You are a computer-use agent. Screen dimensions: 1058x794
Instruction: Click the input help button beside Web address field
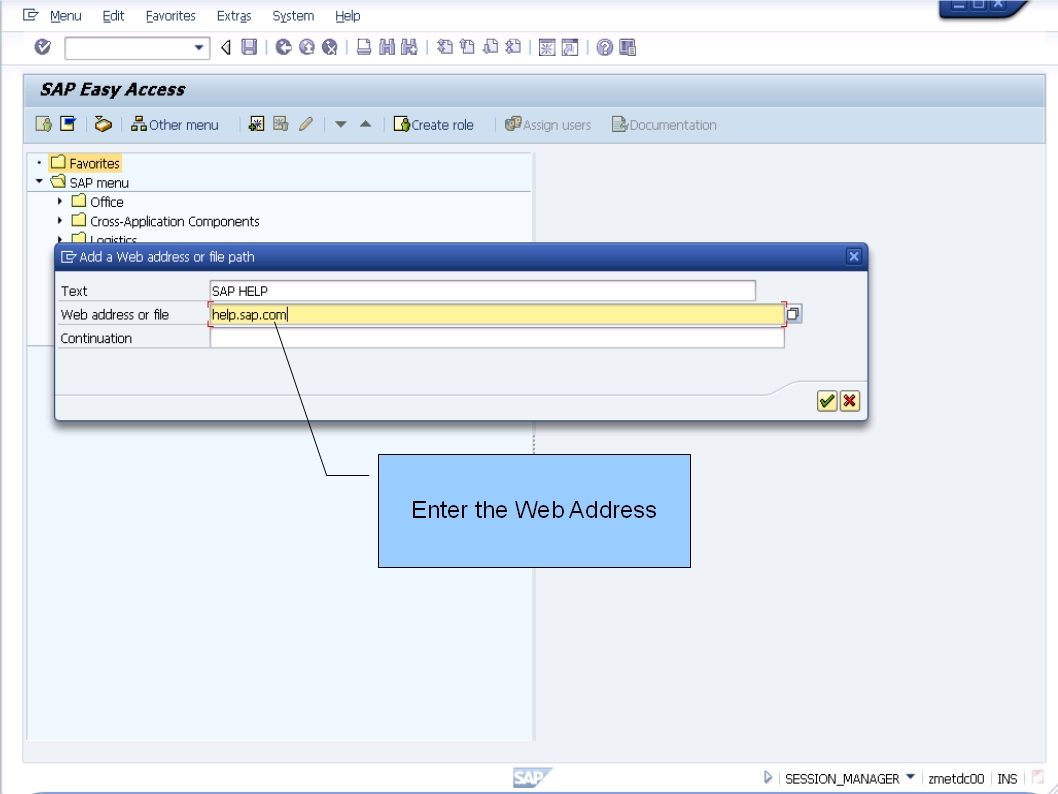pos(794,314)
